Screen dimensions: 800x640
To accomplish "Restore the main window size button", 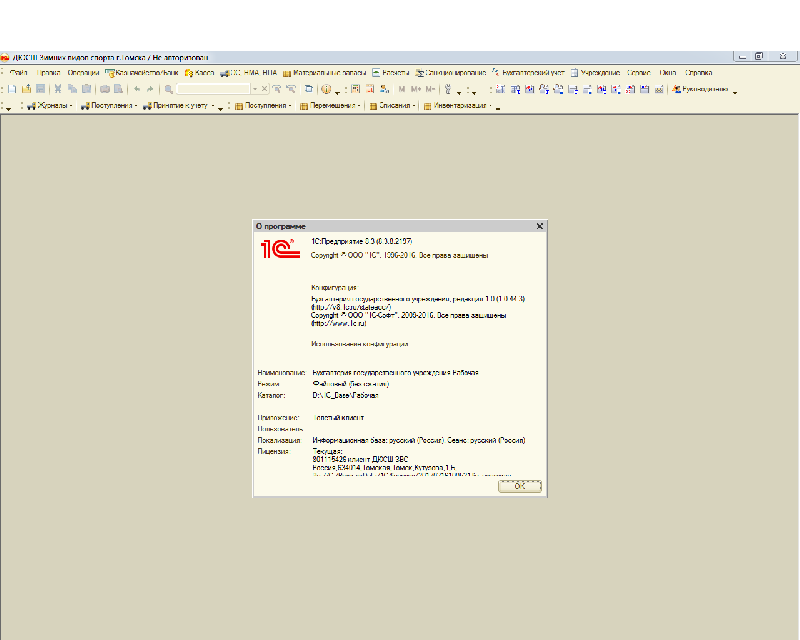I will tap(759, 57).
